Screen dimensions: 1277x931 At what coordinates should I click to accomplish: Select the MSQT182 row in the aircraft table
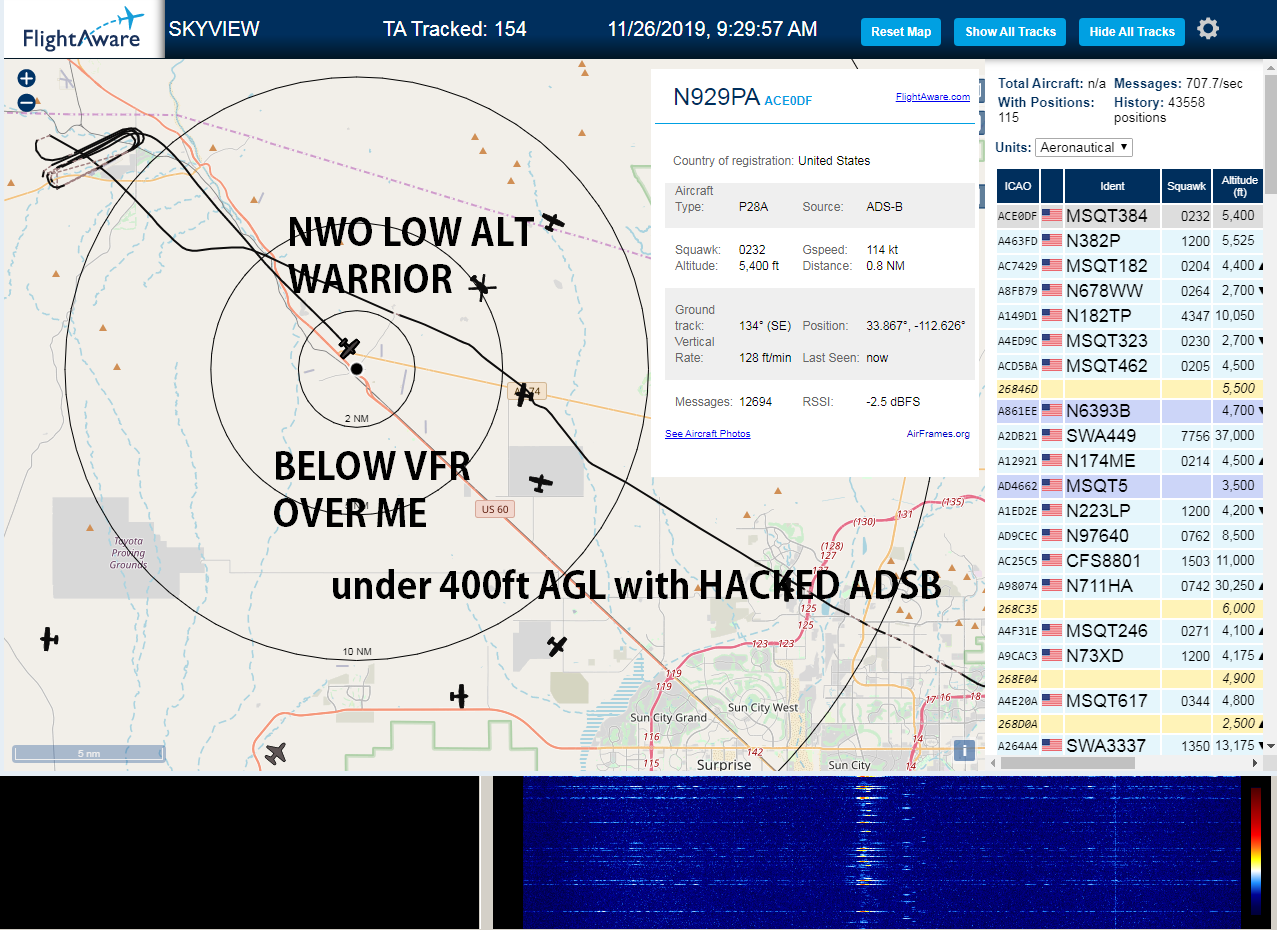pos(1130,266)
